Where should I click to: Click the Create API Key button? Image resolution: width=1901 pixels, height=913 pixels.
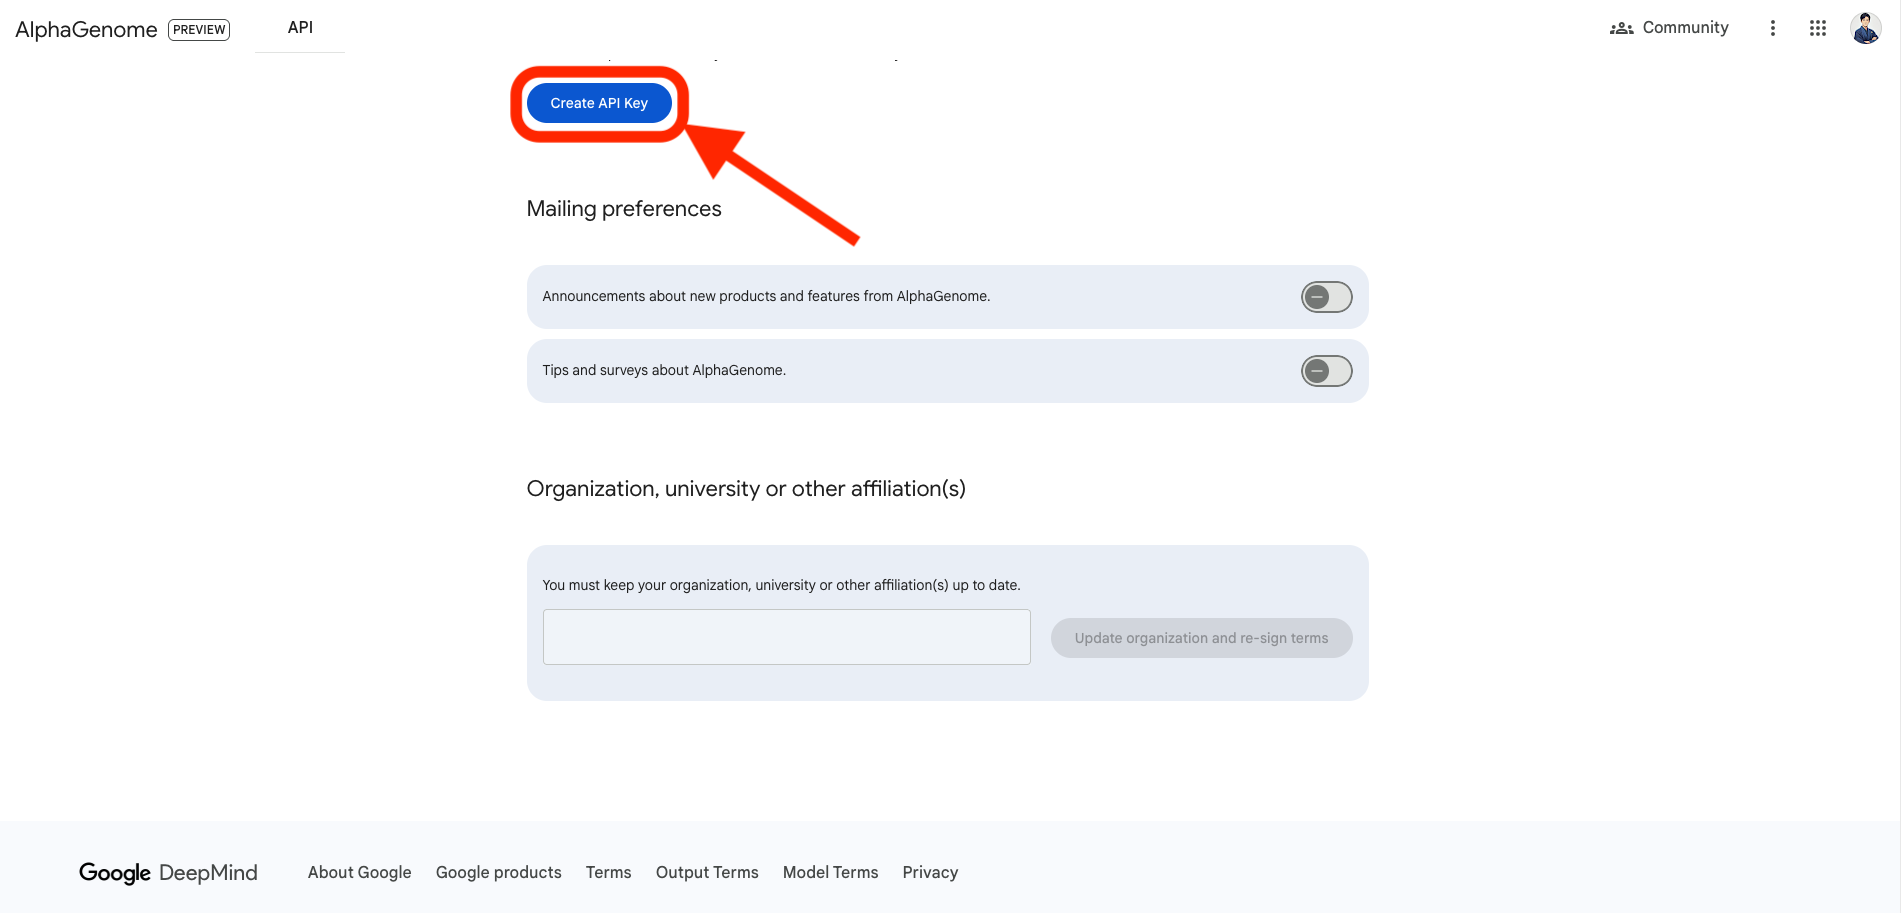(x=598, y=103)
